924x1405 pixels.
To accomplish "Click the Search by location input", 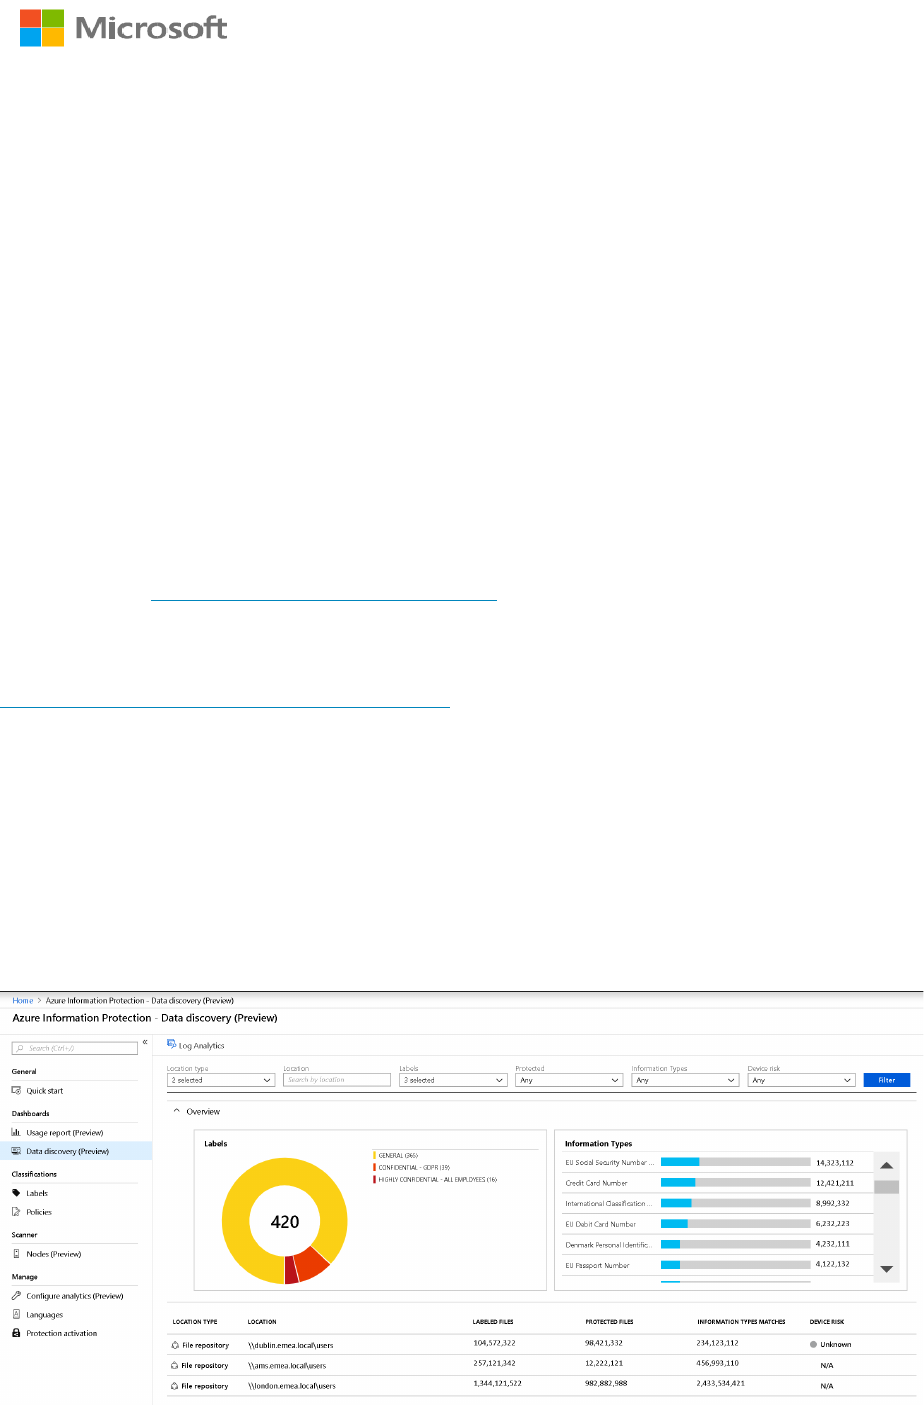I will pyautogui.click(x=337, y=1080).
